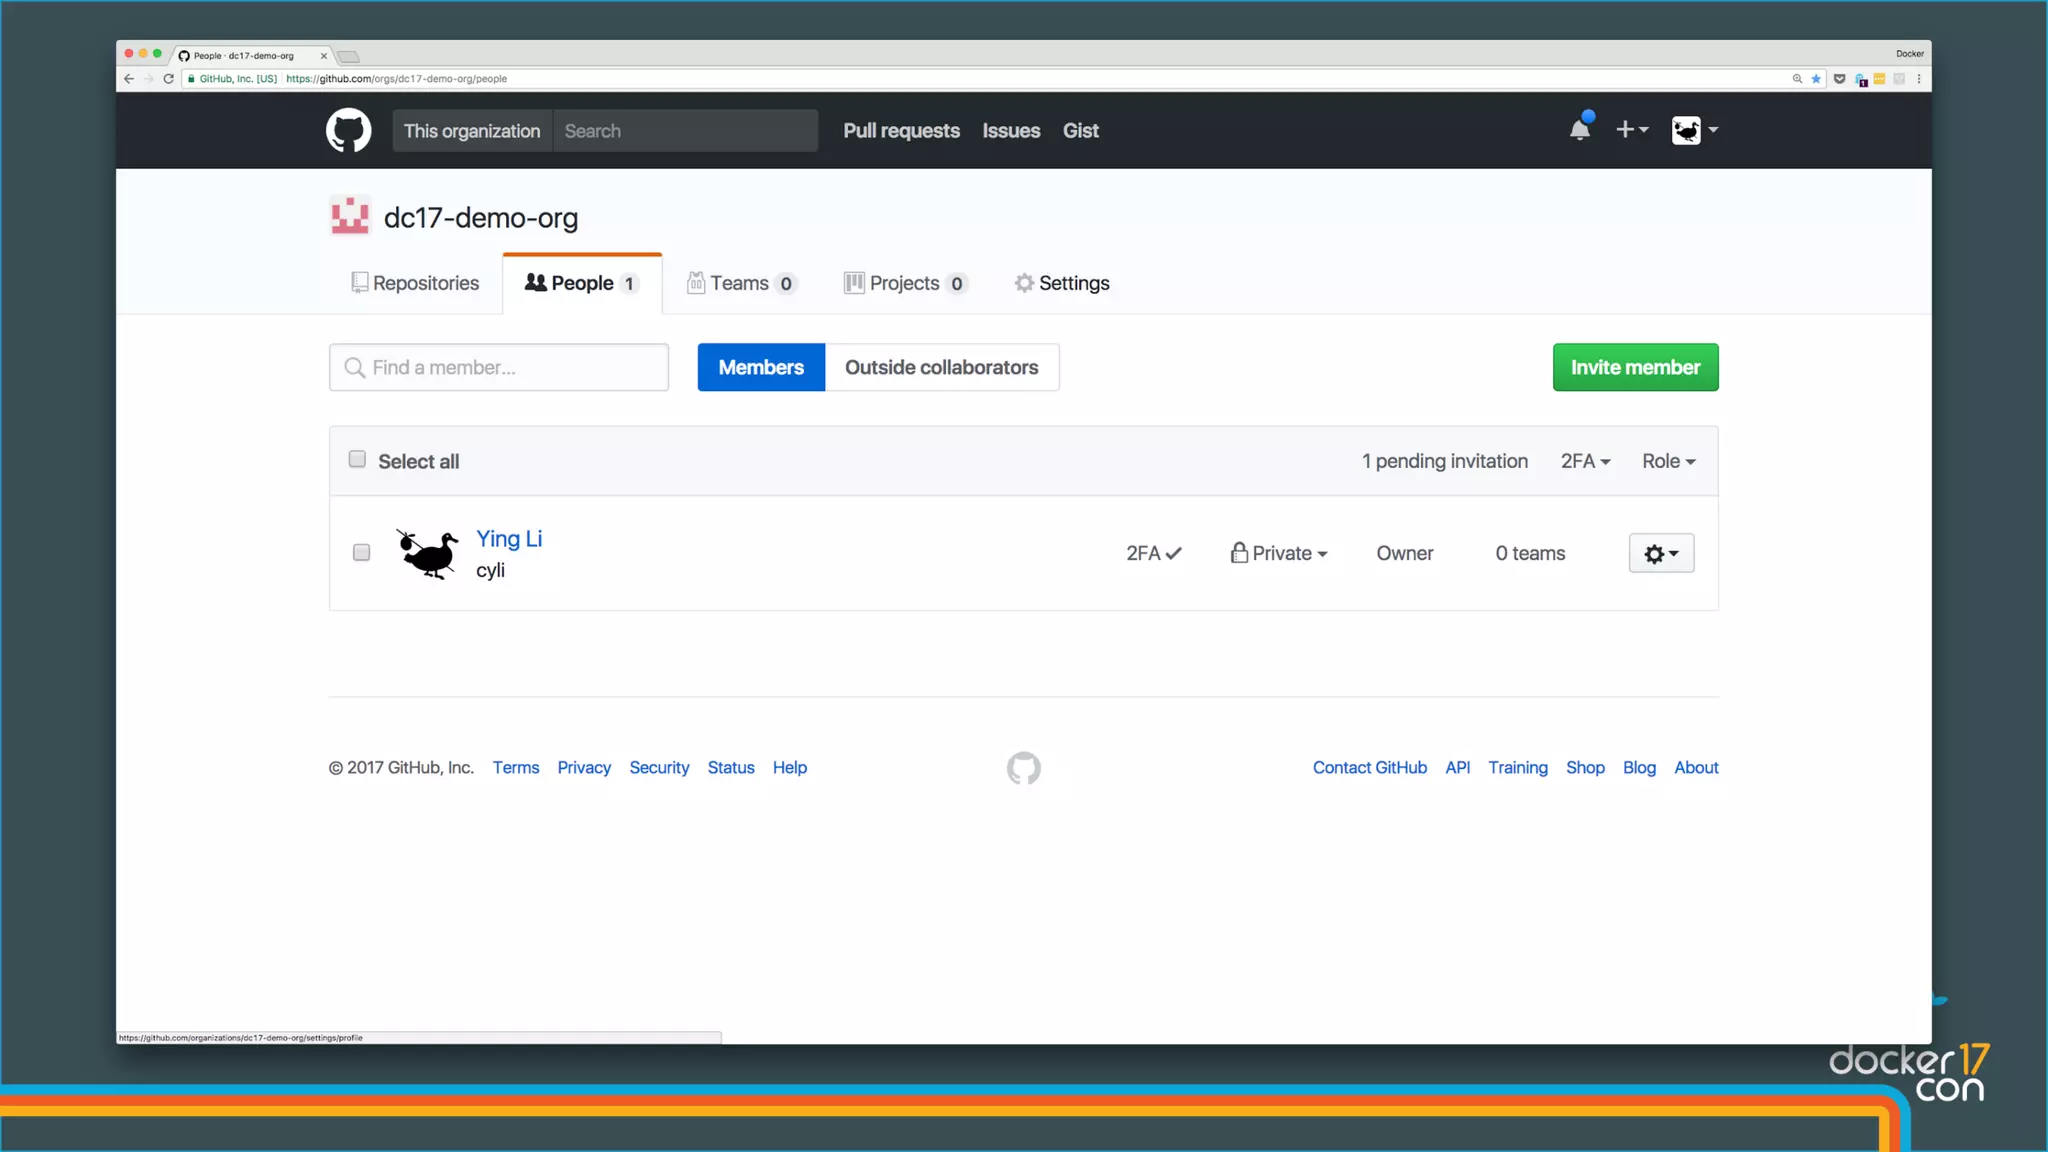
Task: Click the GitHub octocat logo in header
Action: click(348, 131)
